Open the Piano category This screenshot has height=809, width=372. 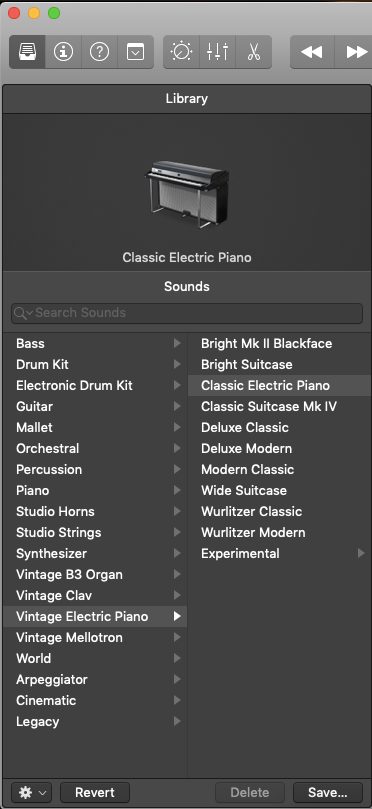click(95, 490)
